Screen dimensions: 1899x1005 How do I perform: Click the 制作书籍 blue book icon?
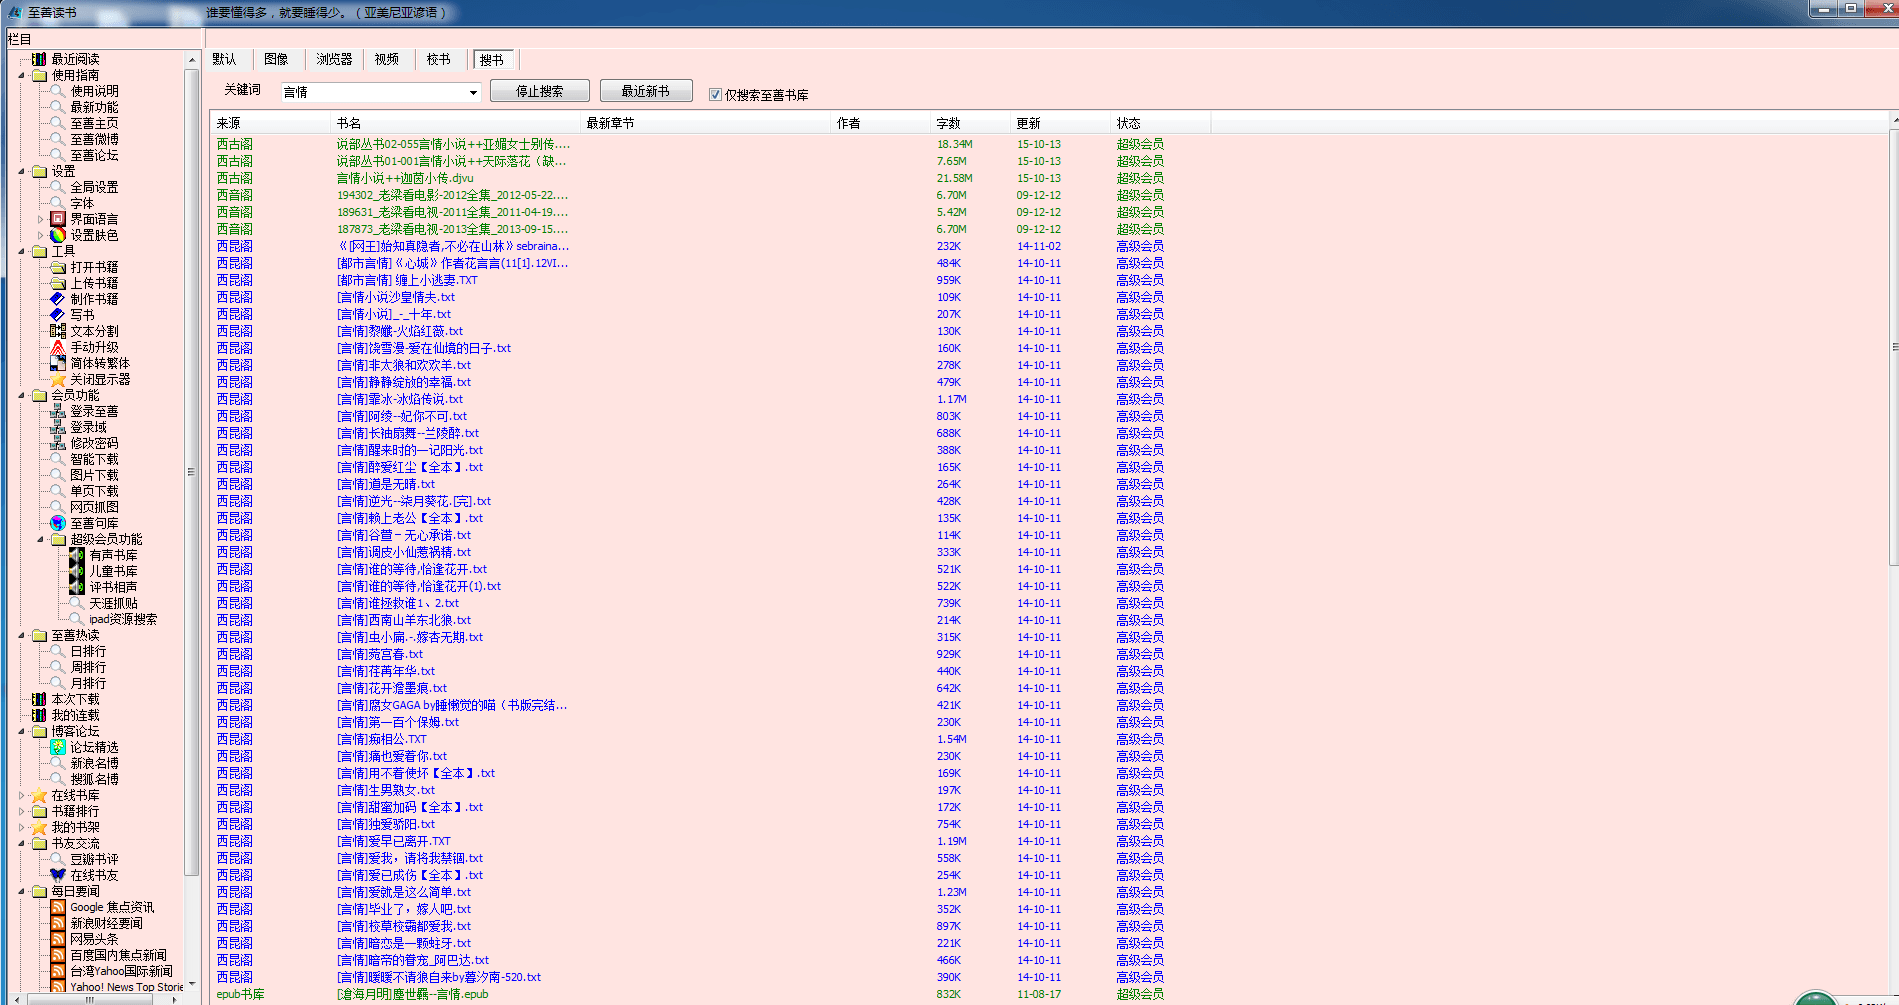coord(58,299)
